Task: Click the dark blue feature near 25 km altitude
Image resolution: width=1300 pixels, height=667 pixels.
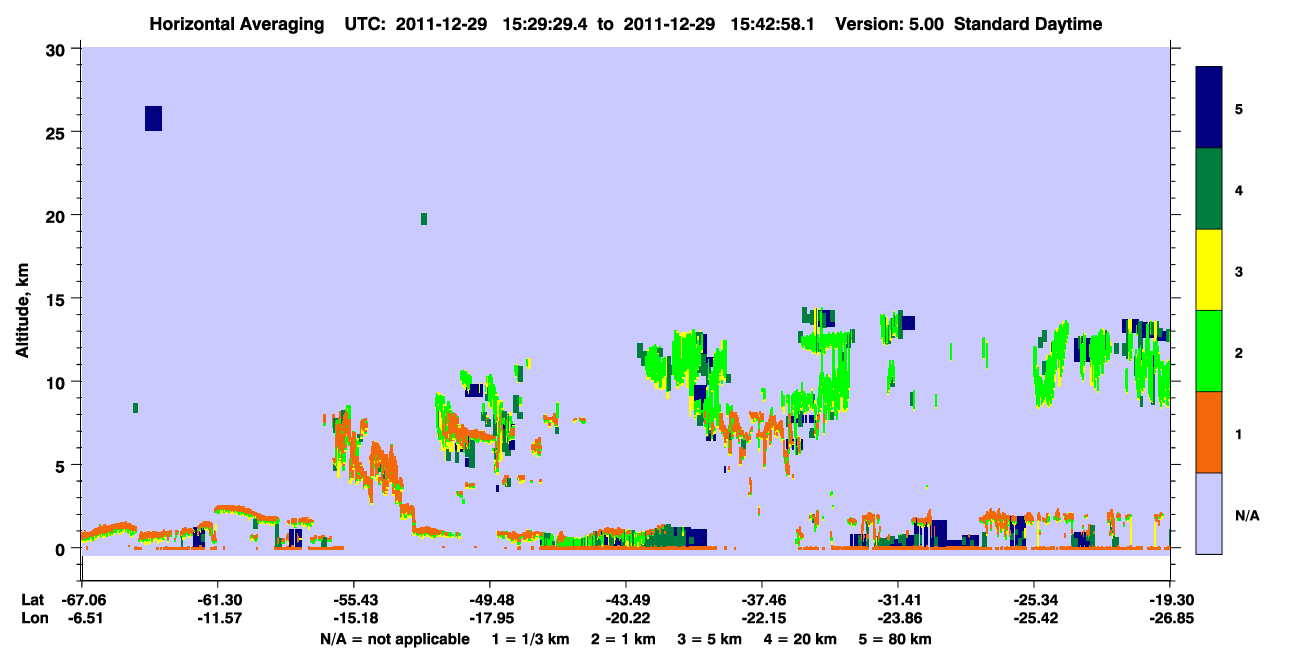Action: (x=153, y=118)
